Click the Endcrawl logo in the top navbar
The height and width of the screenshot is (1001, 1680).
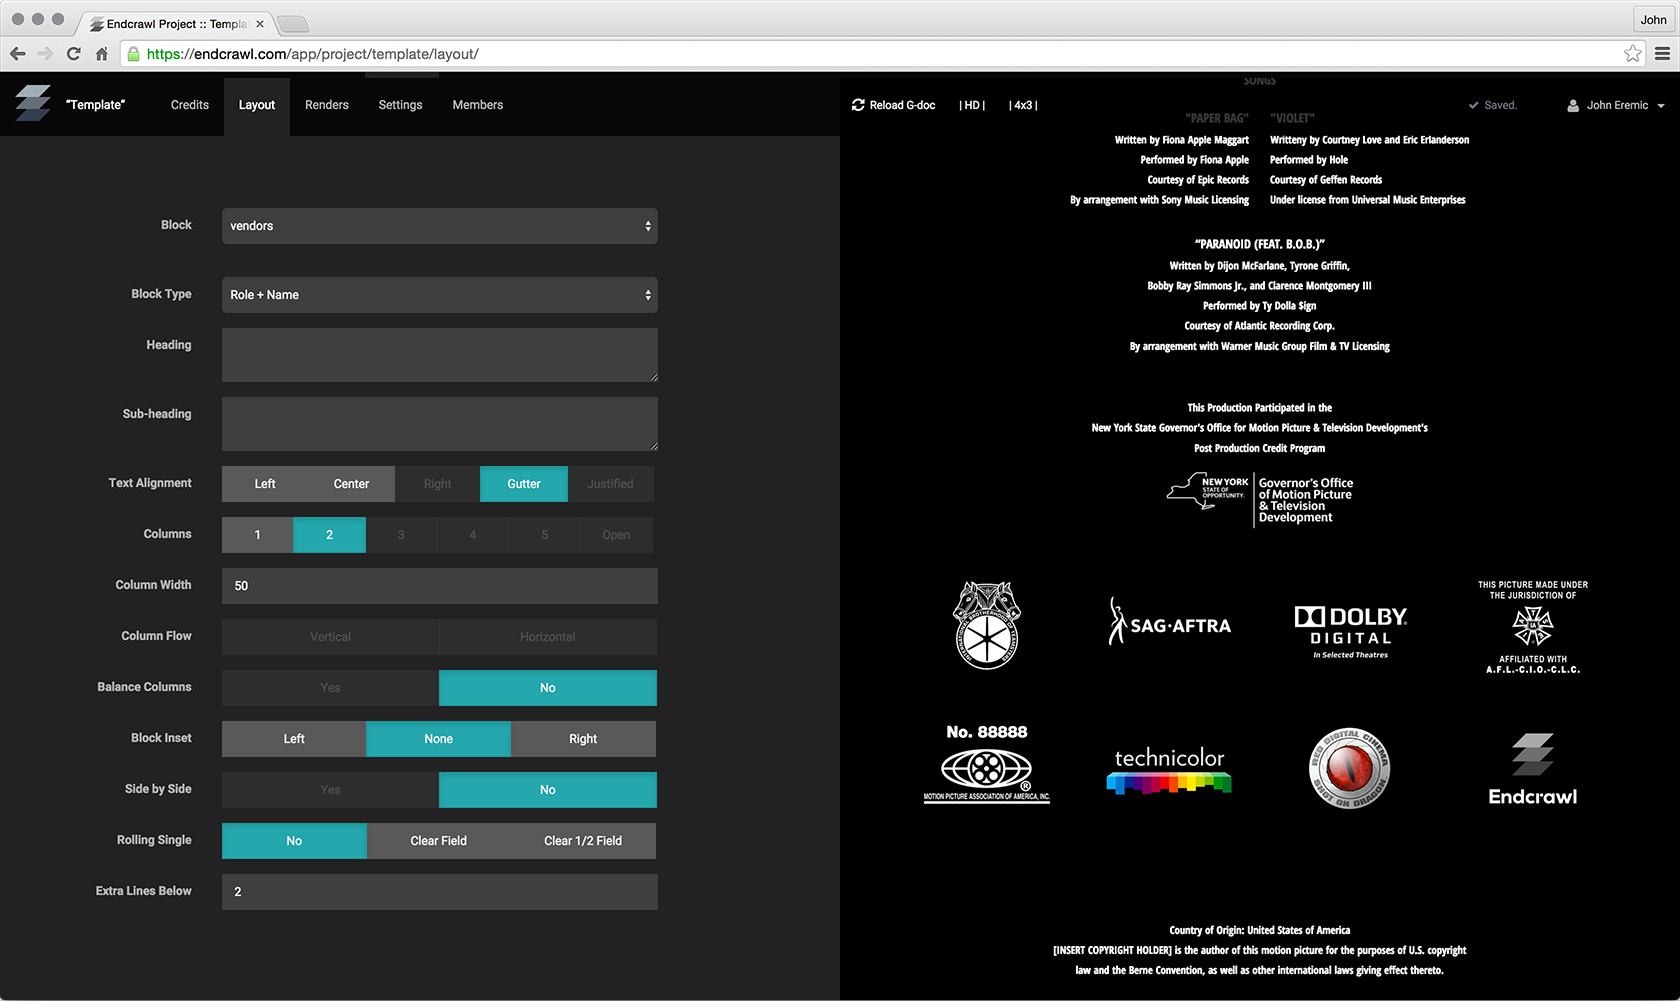[x=33, y=104]
